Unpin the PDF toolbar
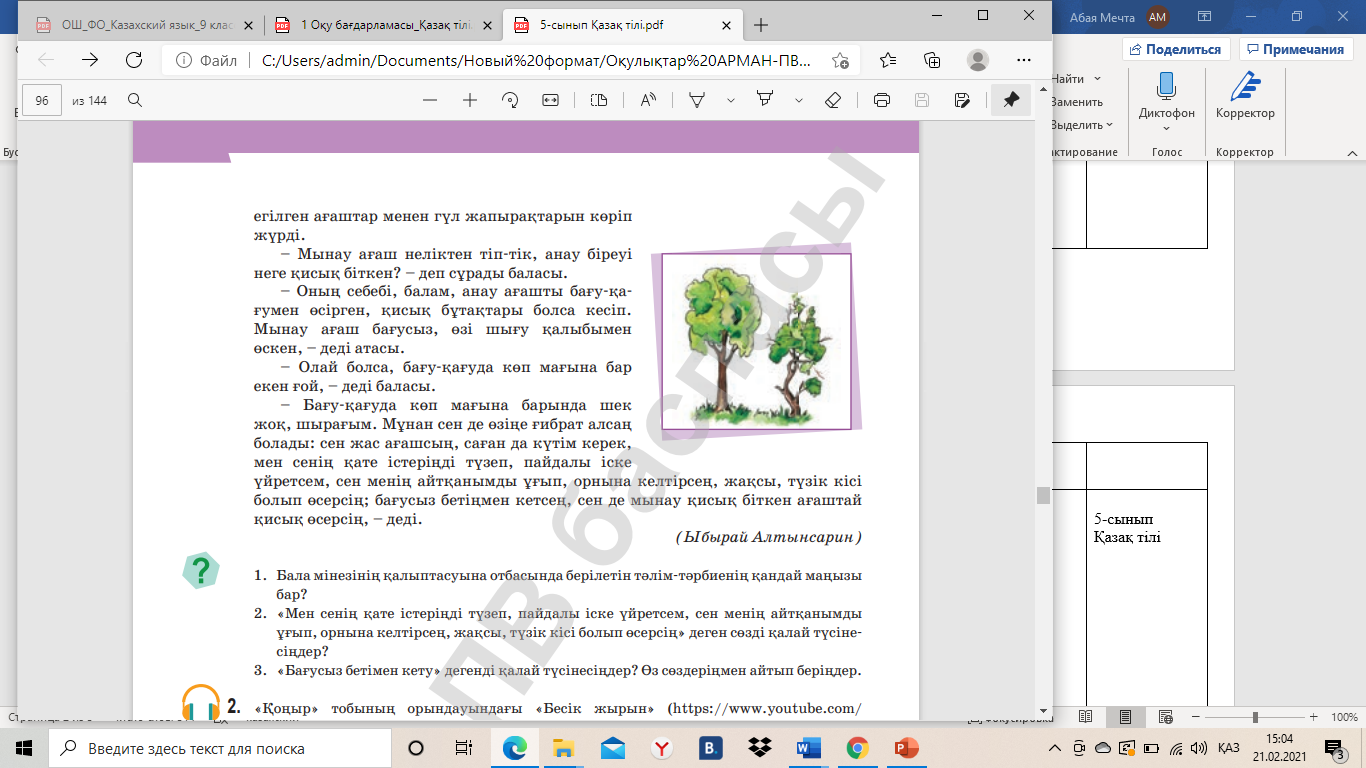1366x768 pixels. coord(1011,100)
